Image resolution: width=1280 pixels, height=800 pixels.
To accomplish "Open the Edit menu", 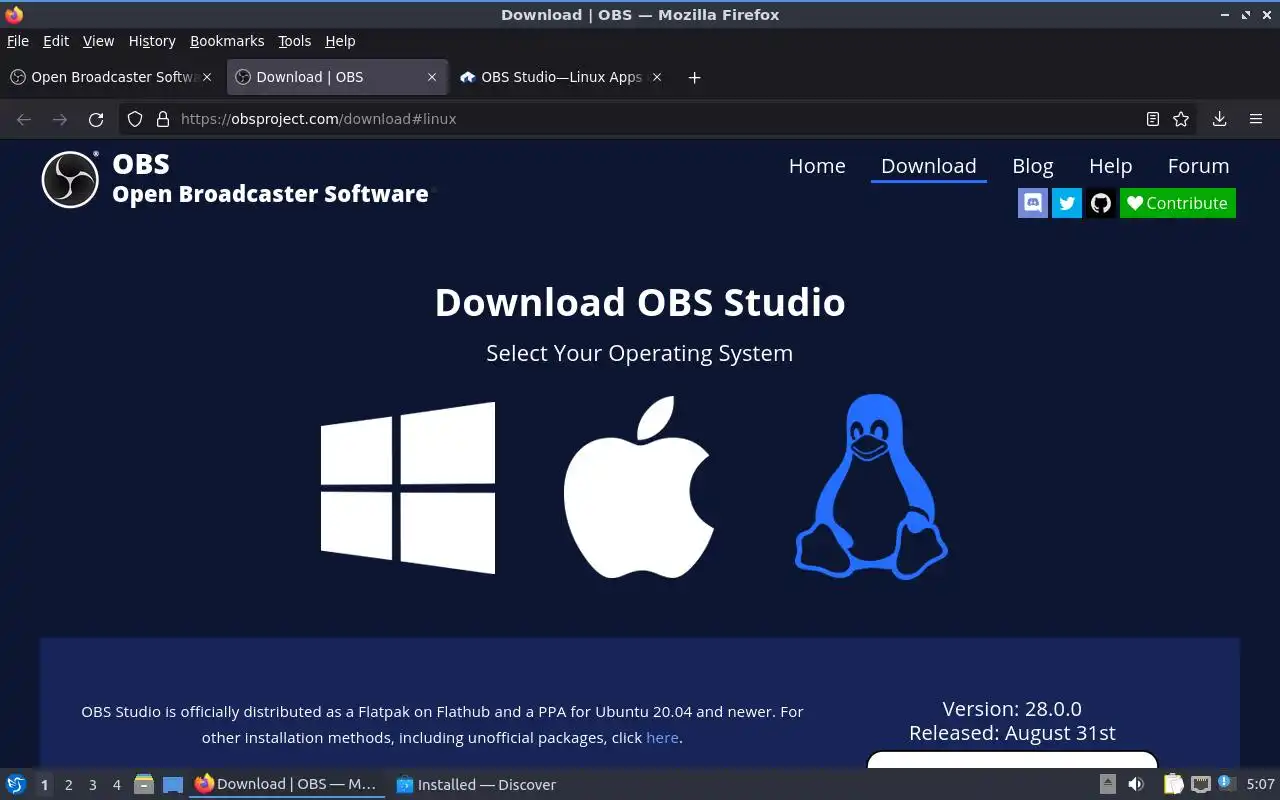I will click(x=56, y=41).
